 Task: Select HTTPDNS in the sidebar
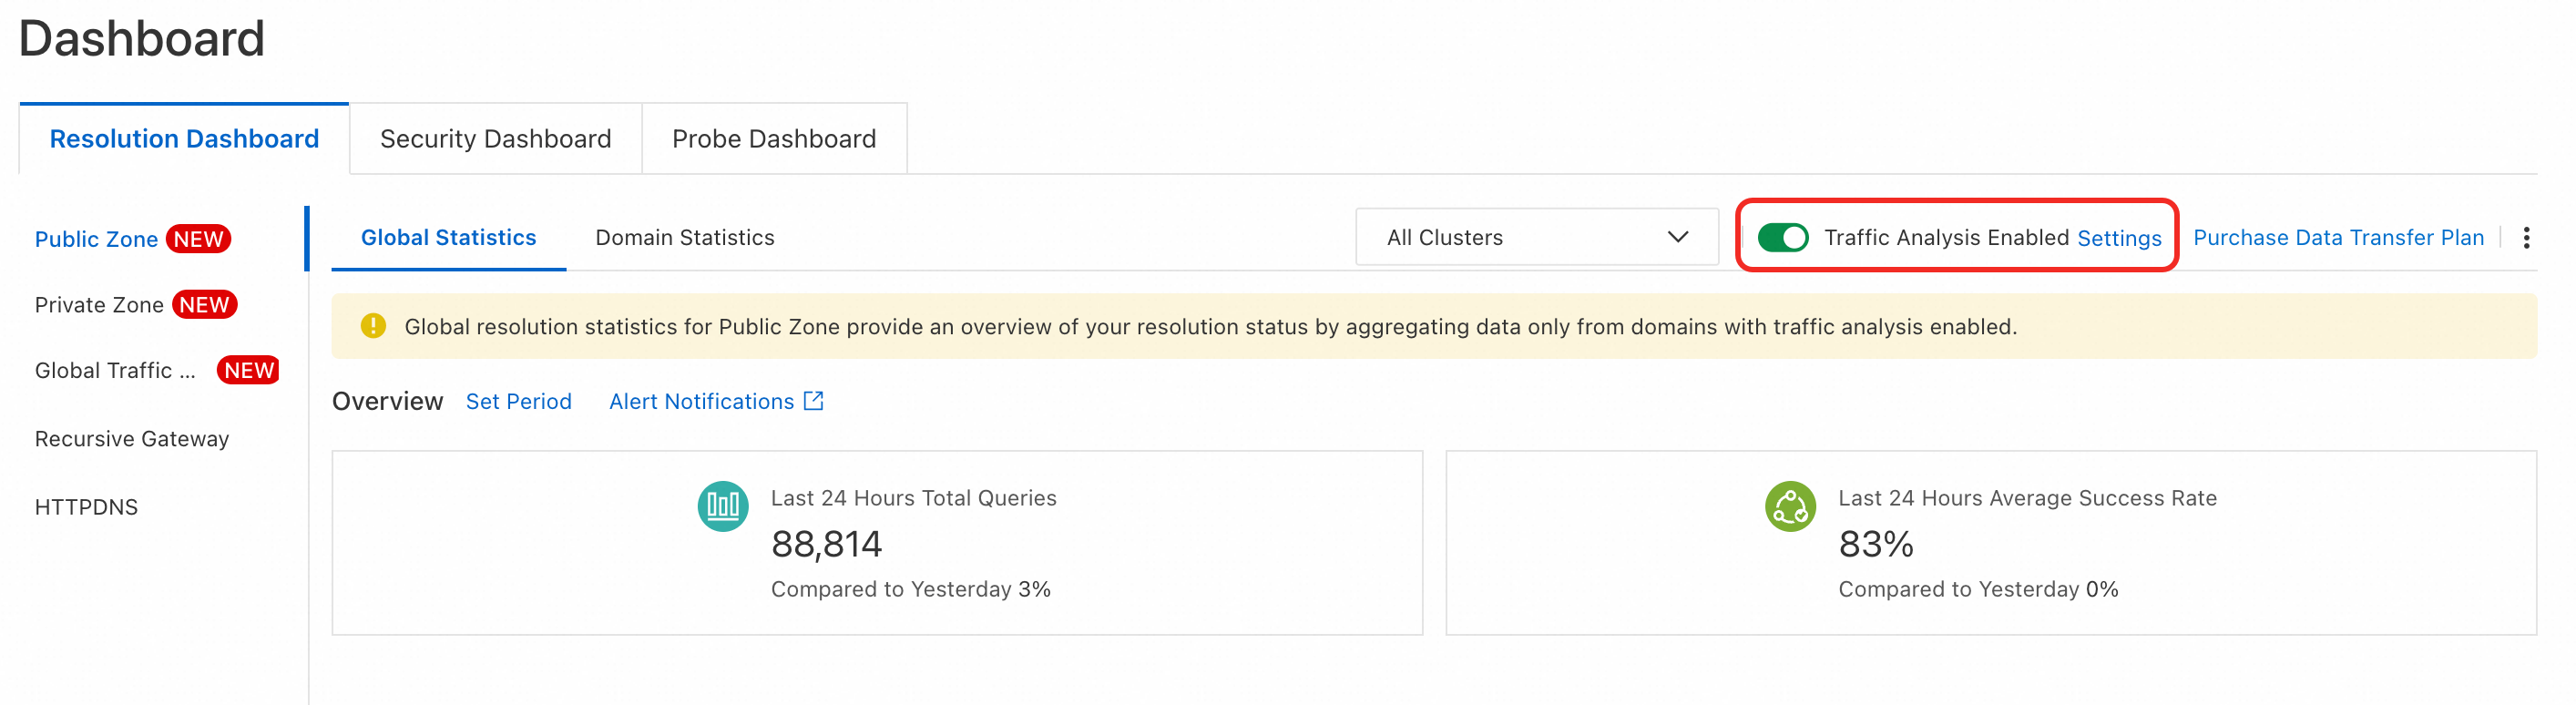(86, 507)
